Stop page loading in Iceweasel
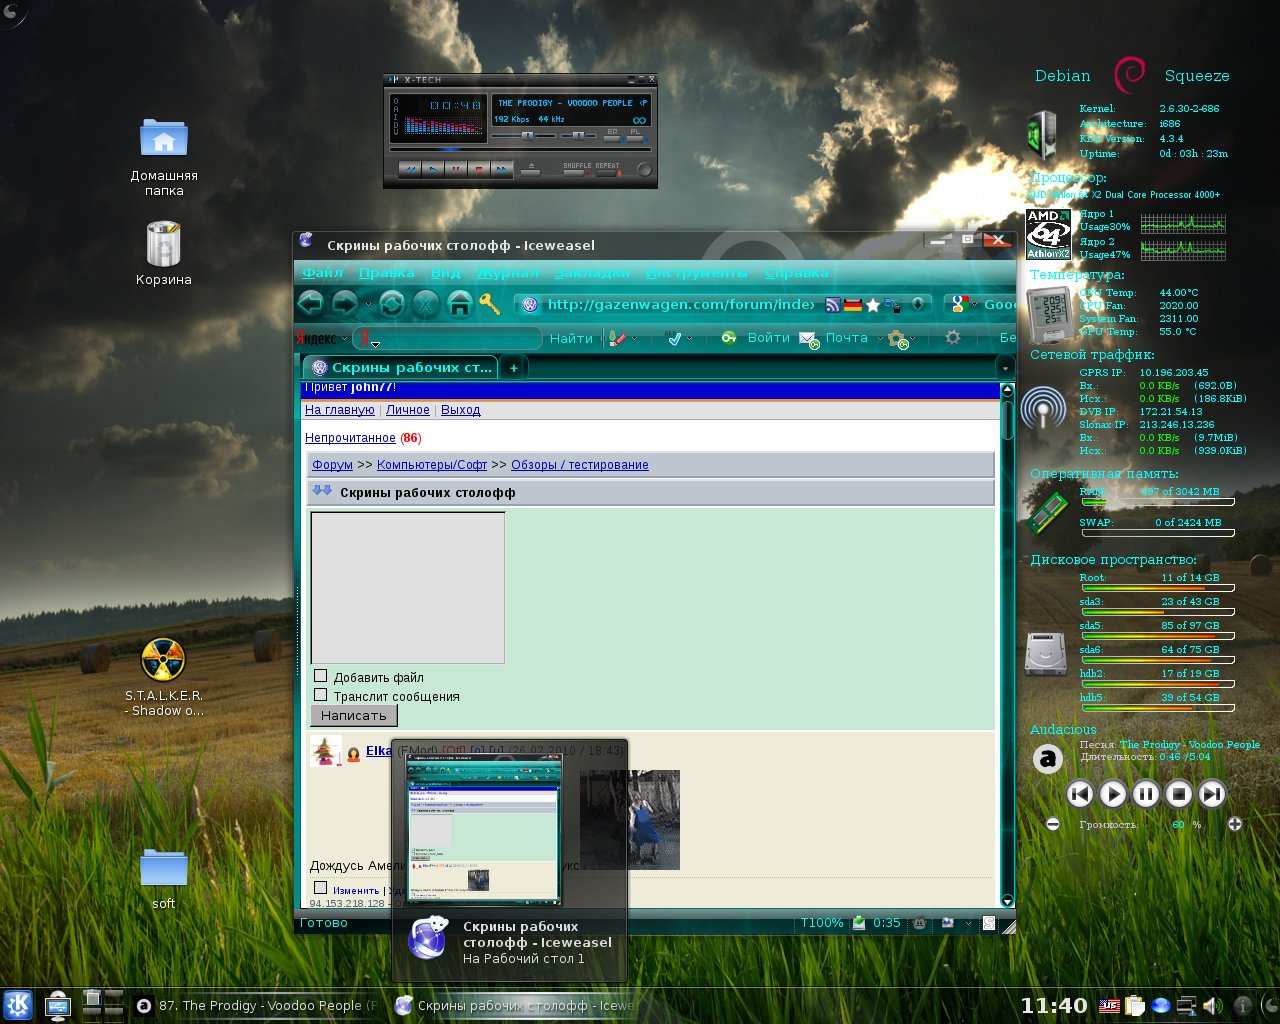Screen dimensions: 1280x1024 [426, 304]
